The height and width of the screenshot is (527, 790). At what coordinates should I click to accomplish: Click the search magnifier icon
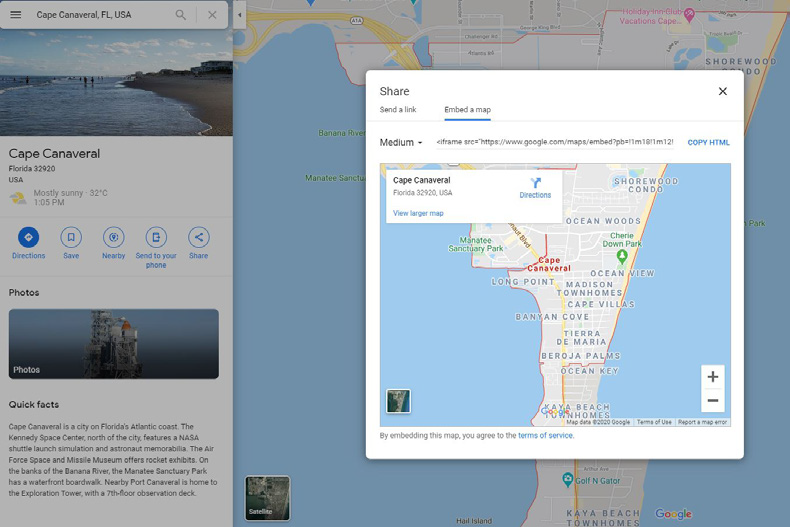(181, 15)
